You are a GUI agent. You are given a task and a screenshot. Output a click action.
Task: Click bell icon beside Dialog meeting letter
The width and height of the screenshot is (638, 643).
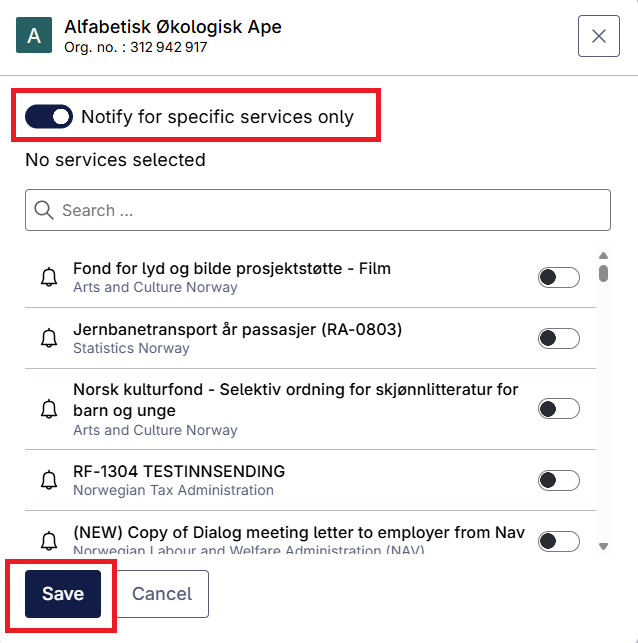(x=49, y=541)
